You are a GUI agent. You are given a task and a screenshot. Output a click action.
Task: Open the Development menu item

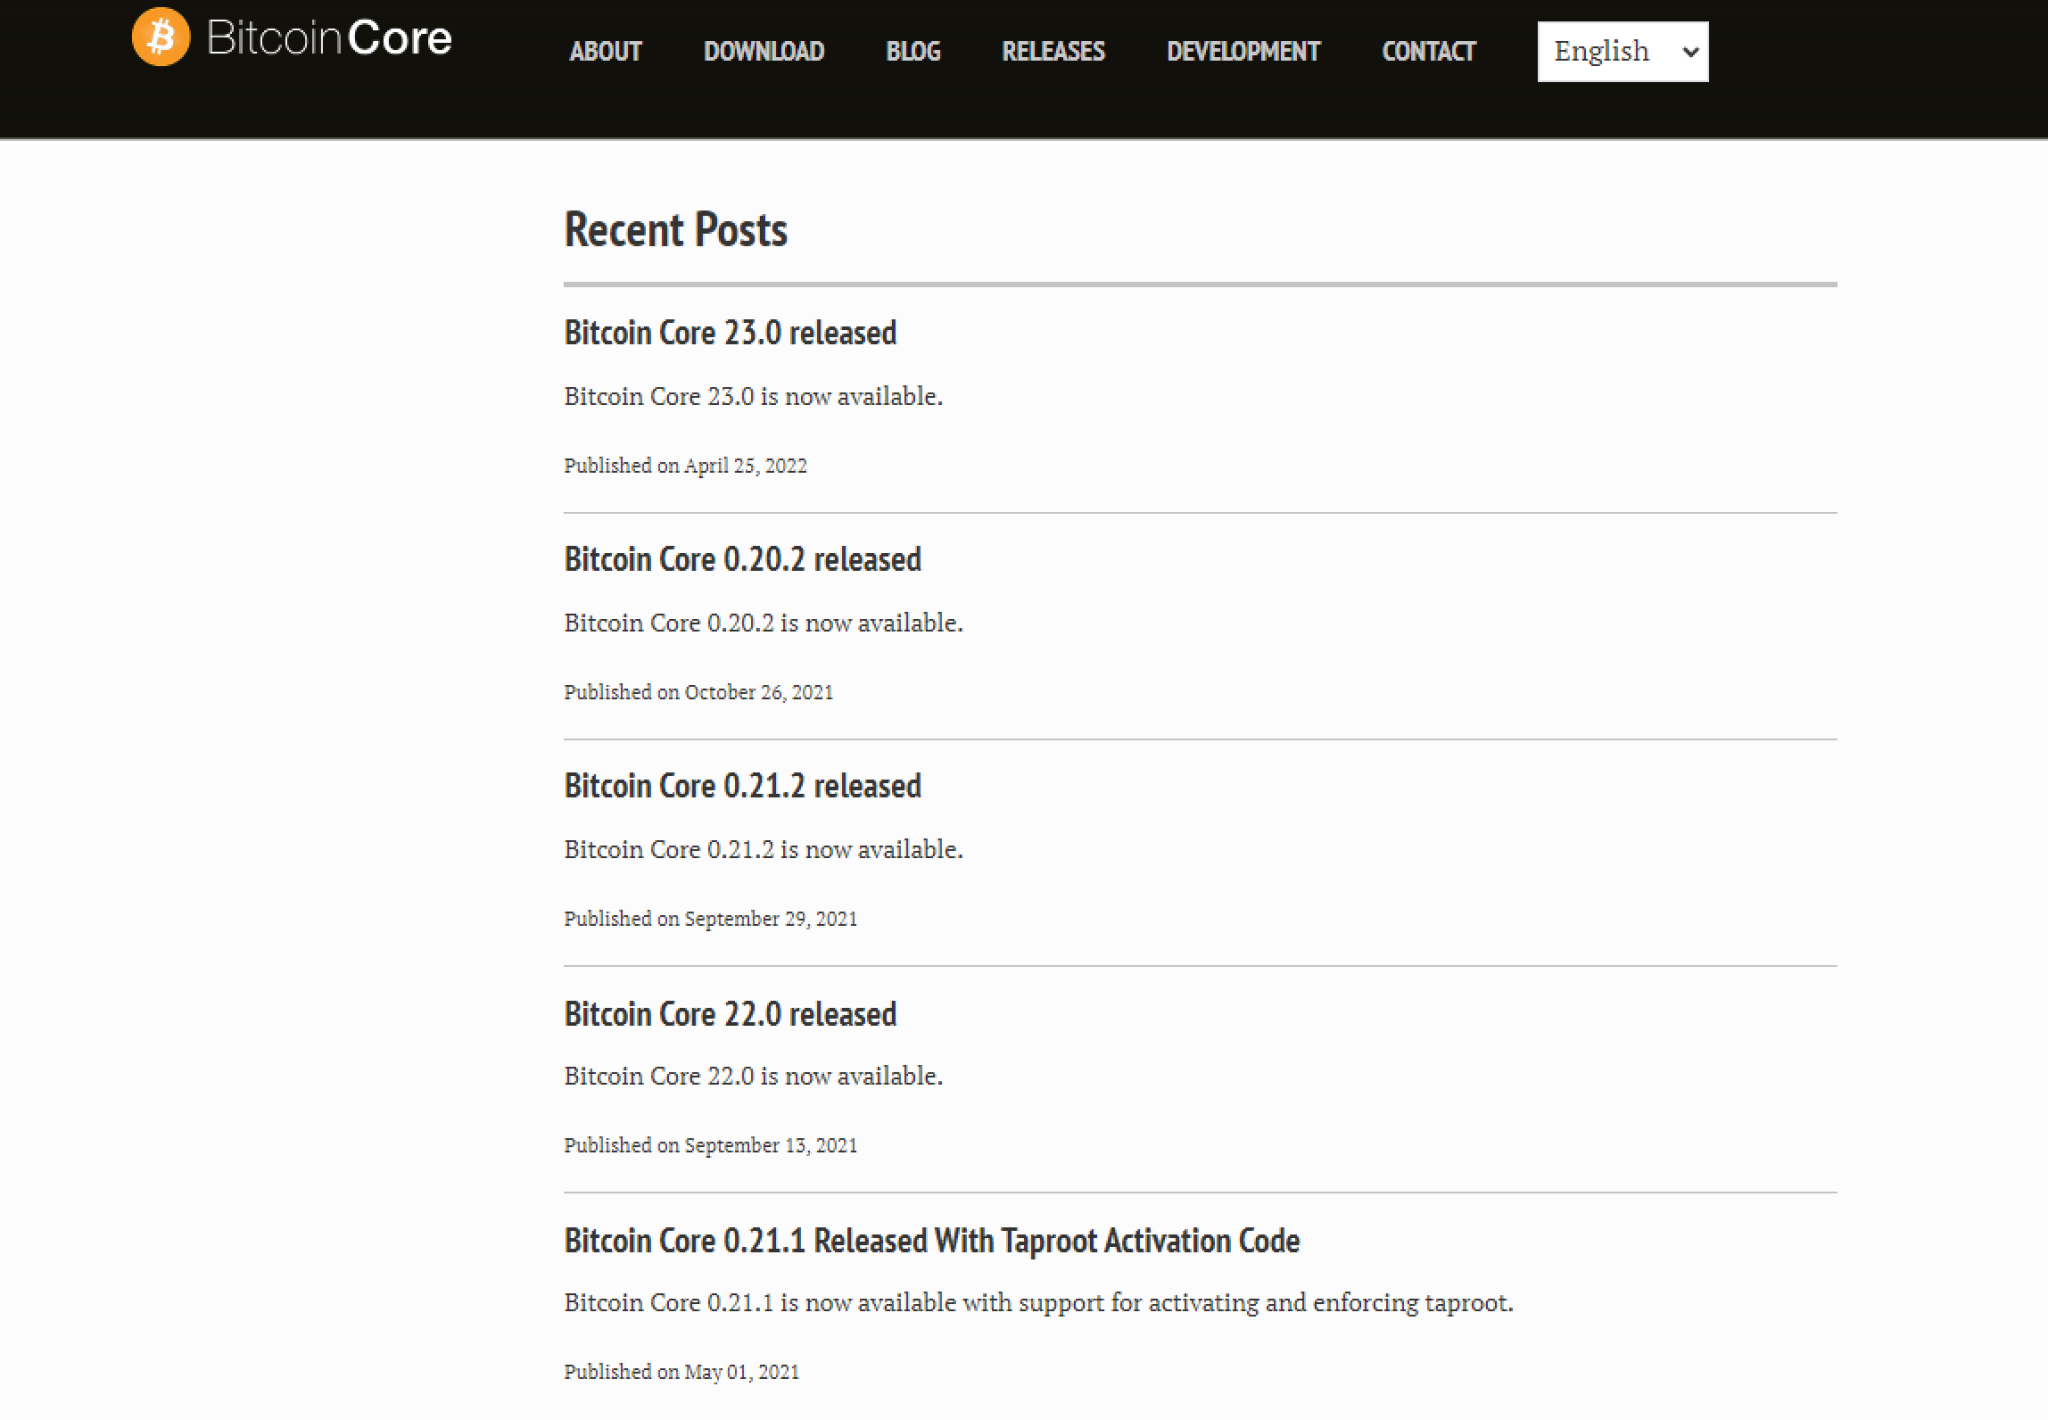[x=1243, y=51]
